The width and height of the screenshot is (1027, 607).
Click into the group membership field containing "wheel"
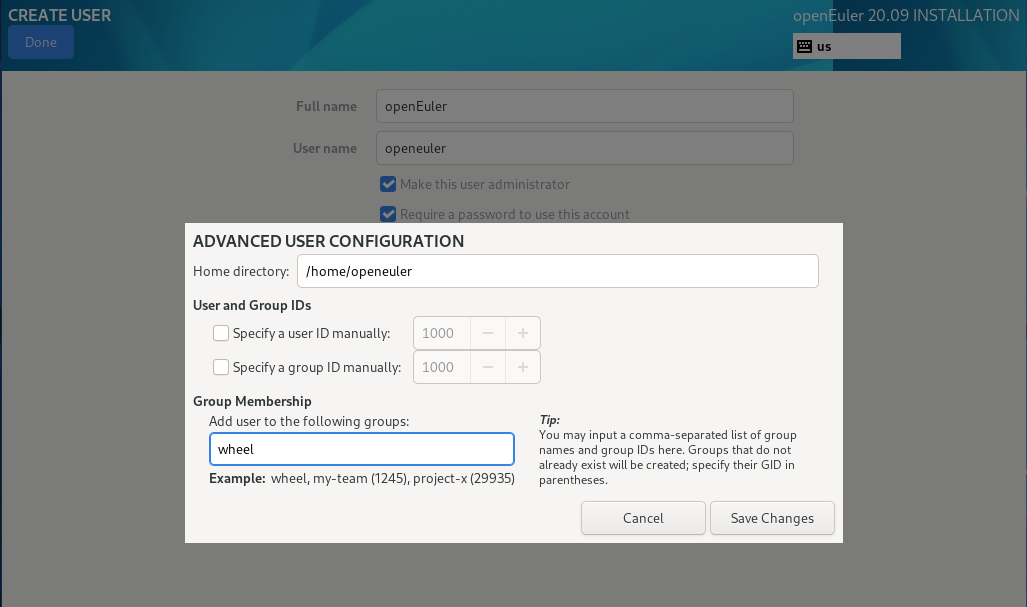361,449
